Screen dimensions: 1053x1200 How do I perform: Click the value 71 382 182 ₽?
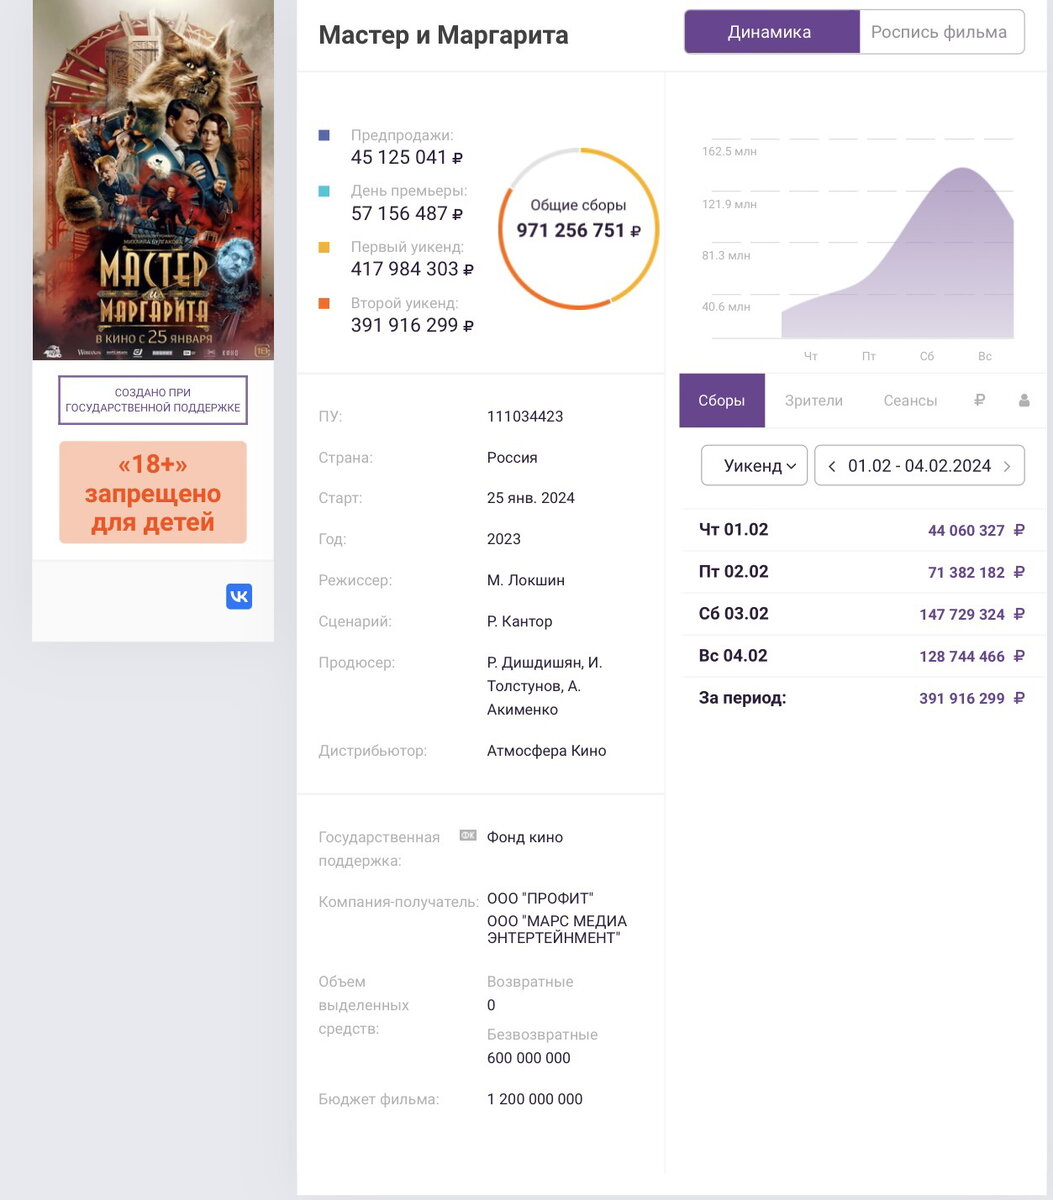click(976, 572)
